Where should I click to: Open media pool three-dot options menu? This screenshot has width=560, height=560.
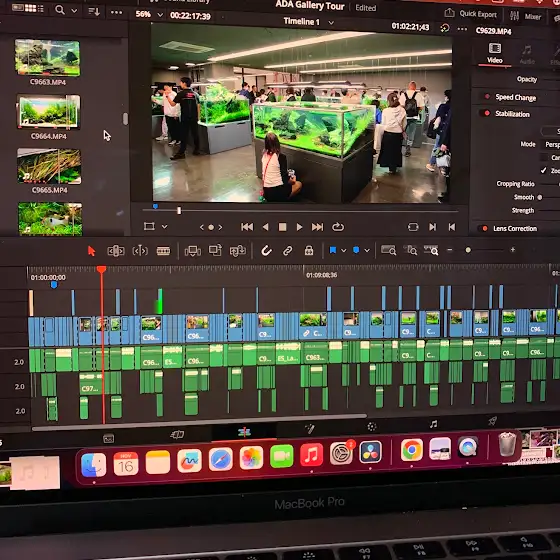pyautogui.click(x=116, y=12)
